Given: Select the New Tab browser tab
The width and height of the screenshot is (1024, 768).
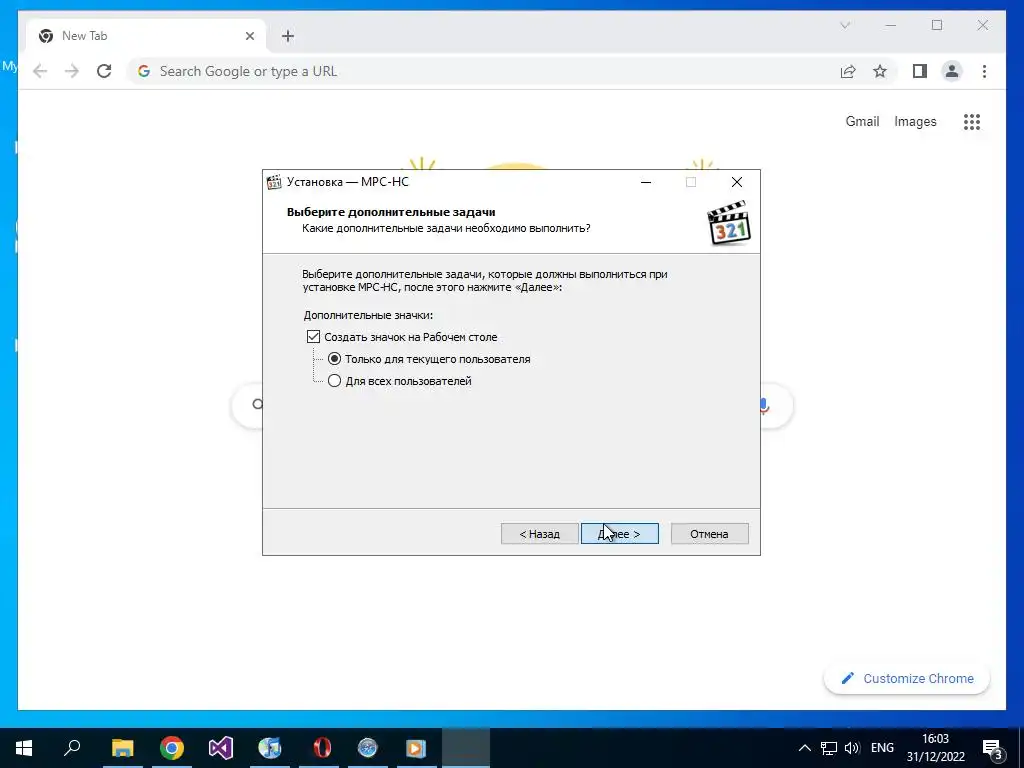Looking at the screenshot, I should click(146, 36).
